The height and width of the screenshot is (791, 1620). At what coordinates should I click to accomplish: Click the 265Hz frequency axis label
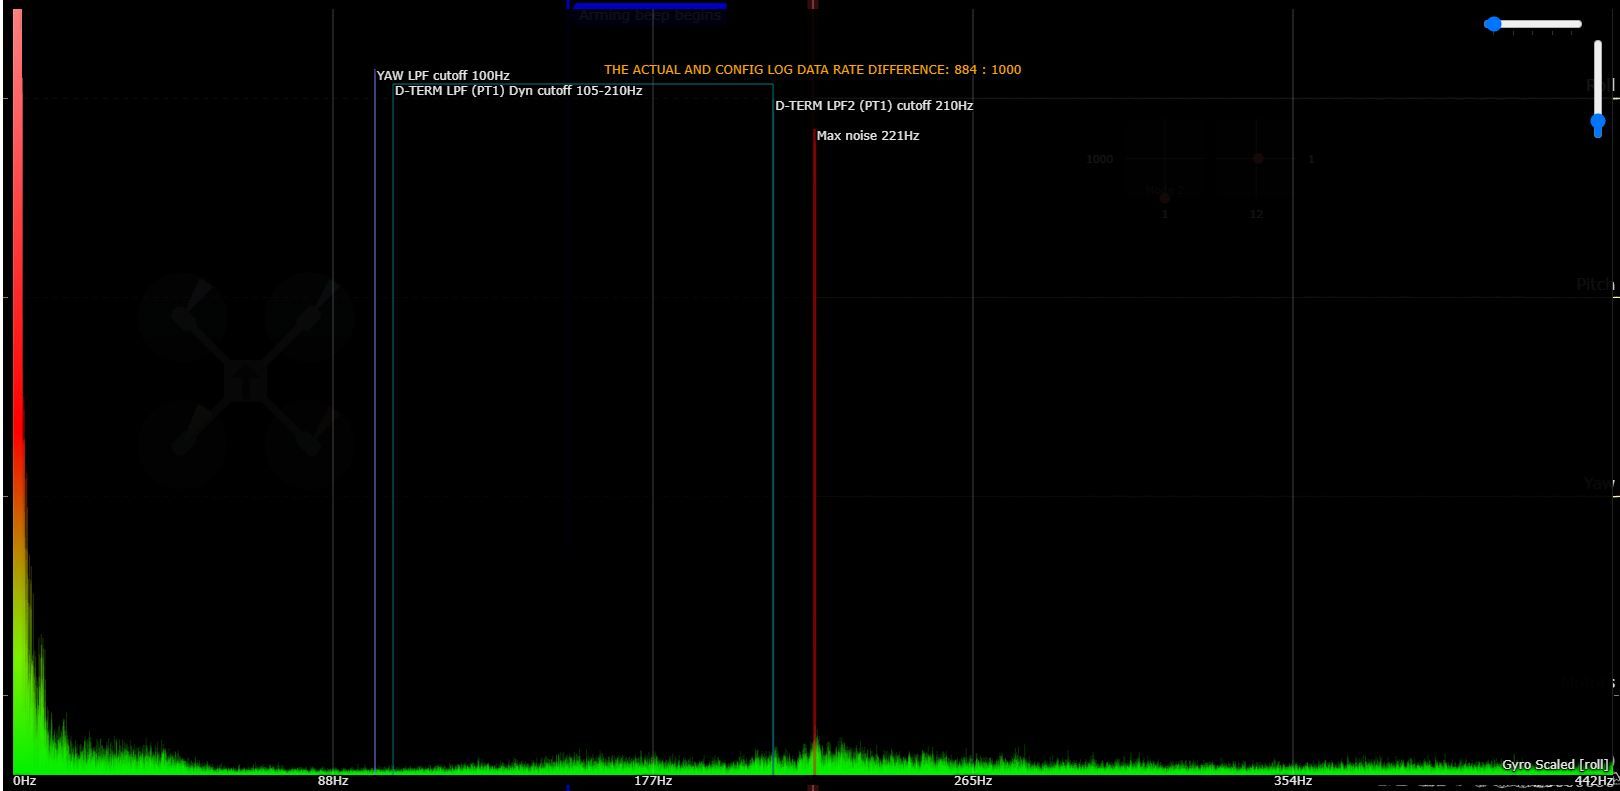(973, 781)
